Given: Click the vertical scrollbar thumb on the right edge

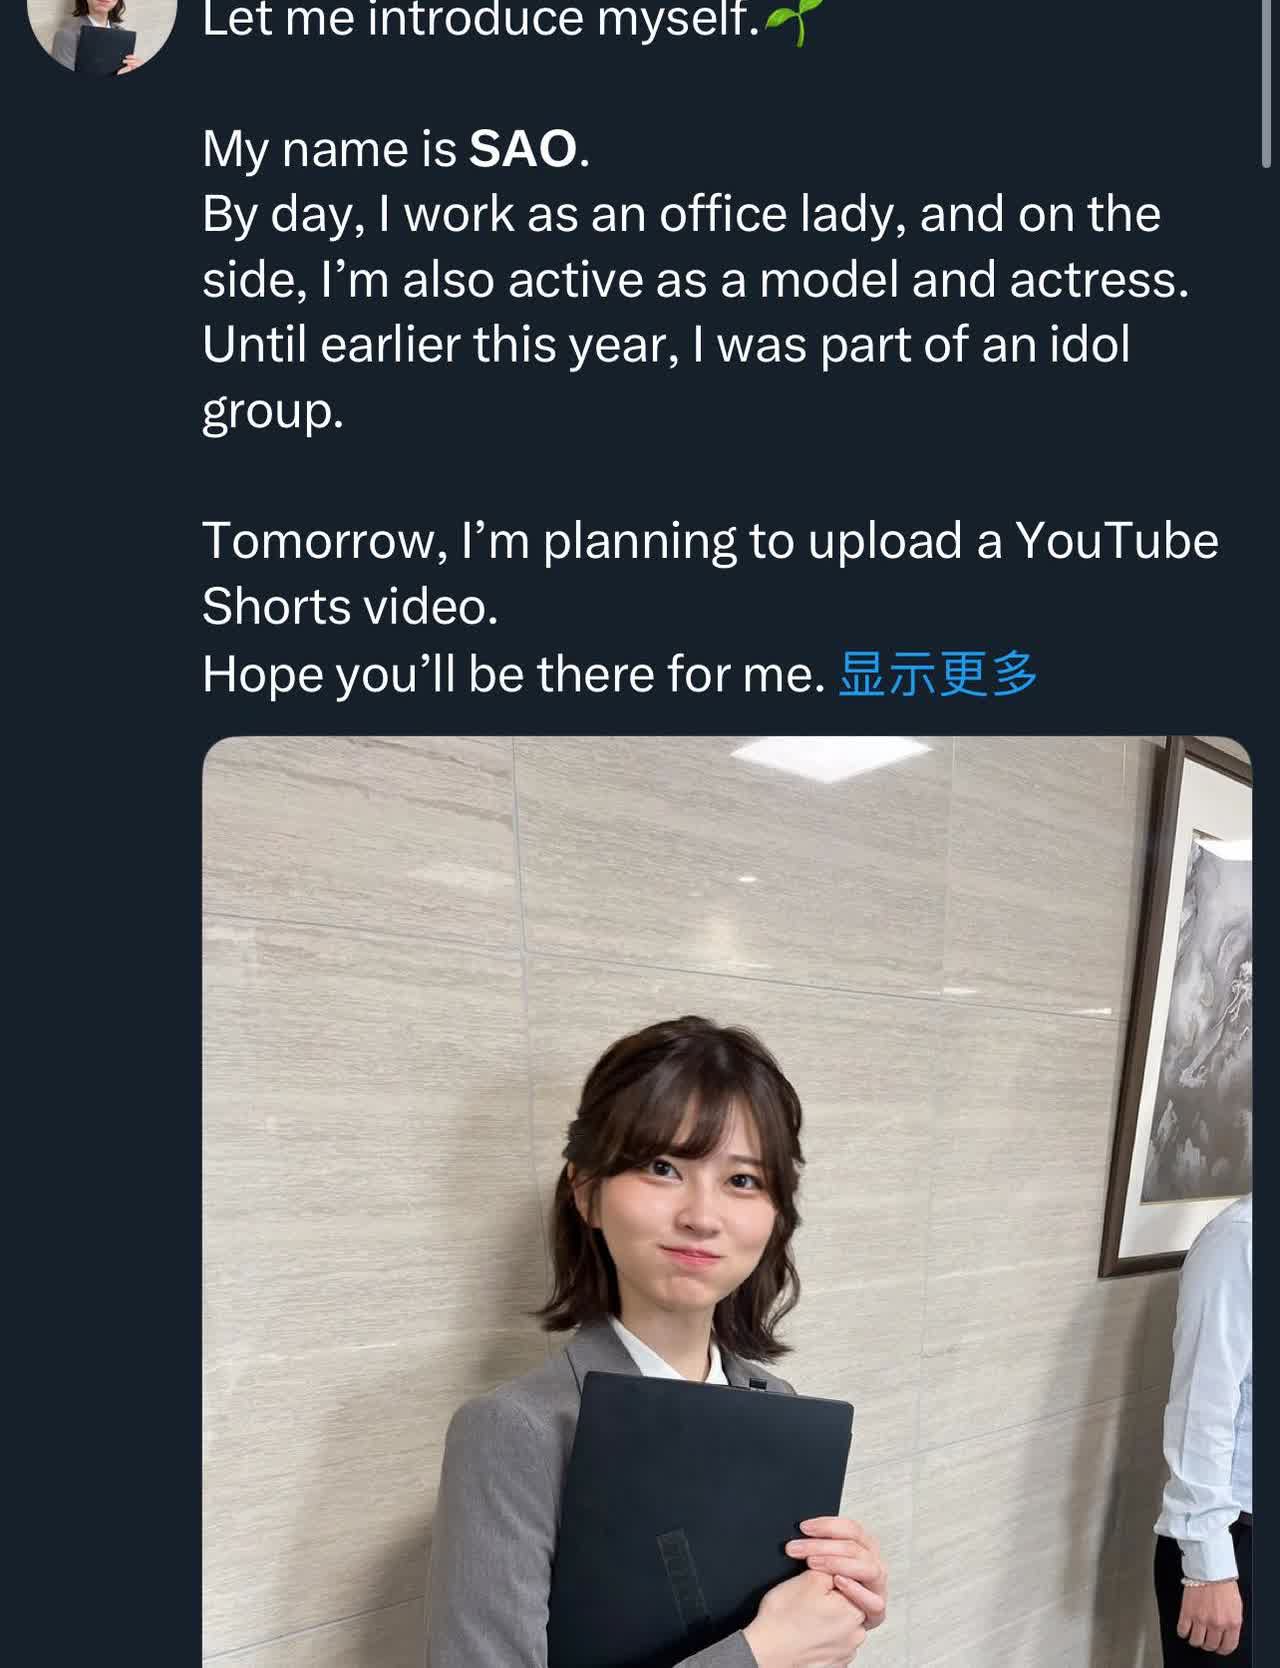Looking at the screenshot, I should tap(1267, 80).
